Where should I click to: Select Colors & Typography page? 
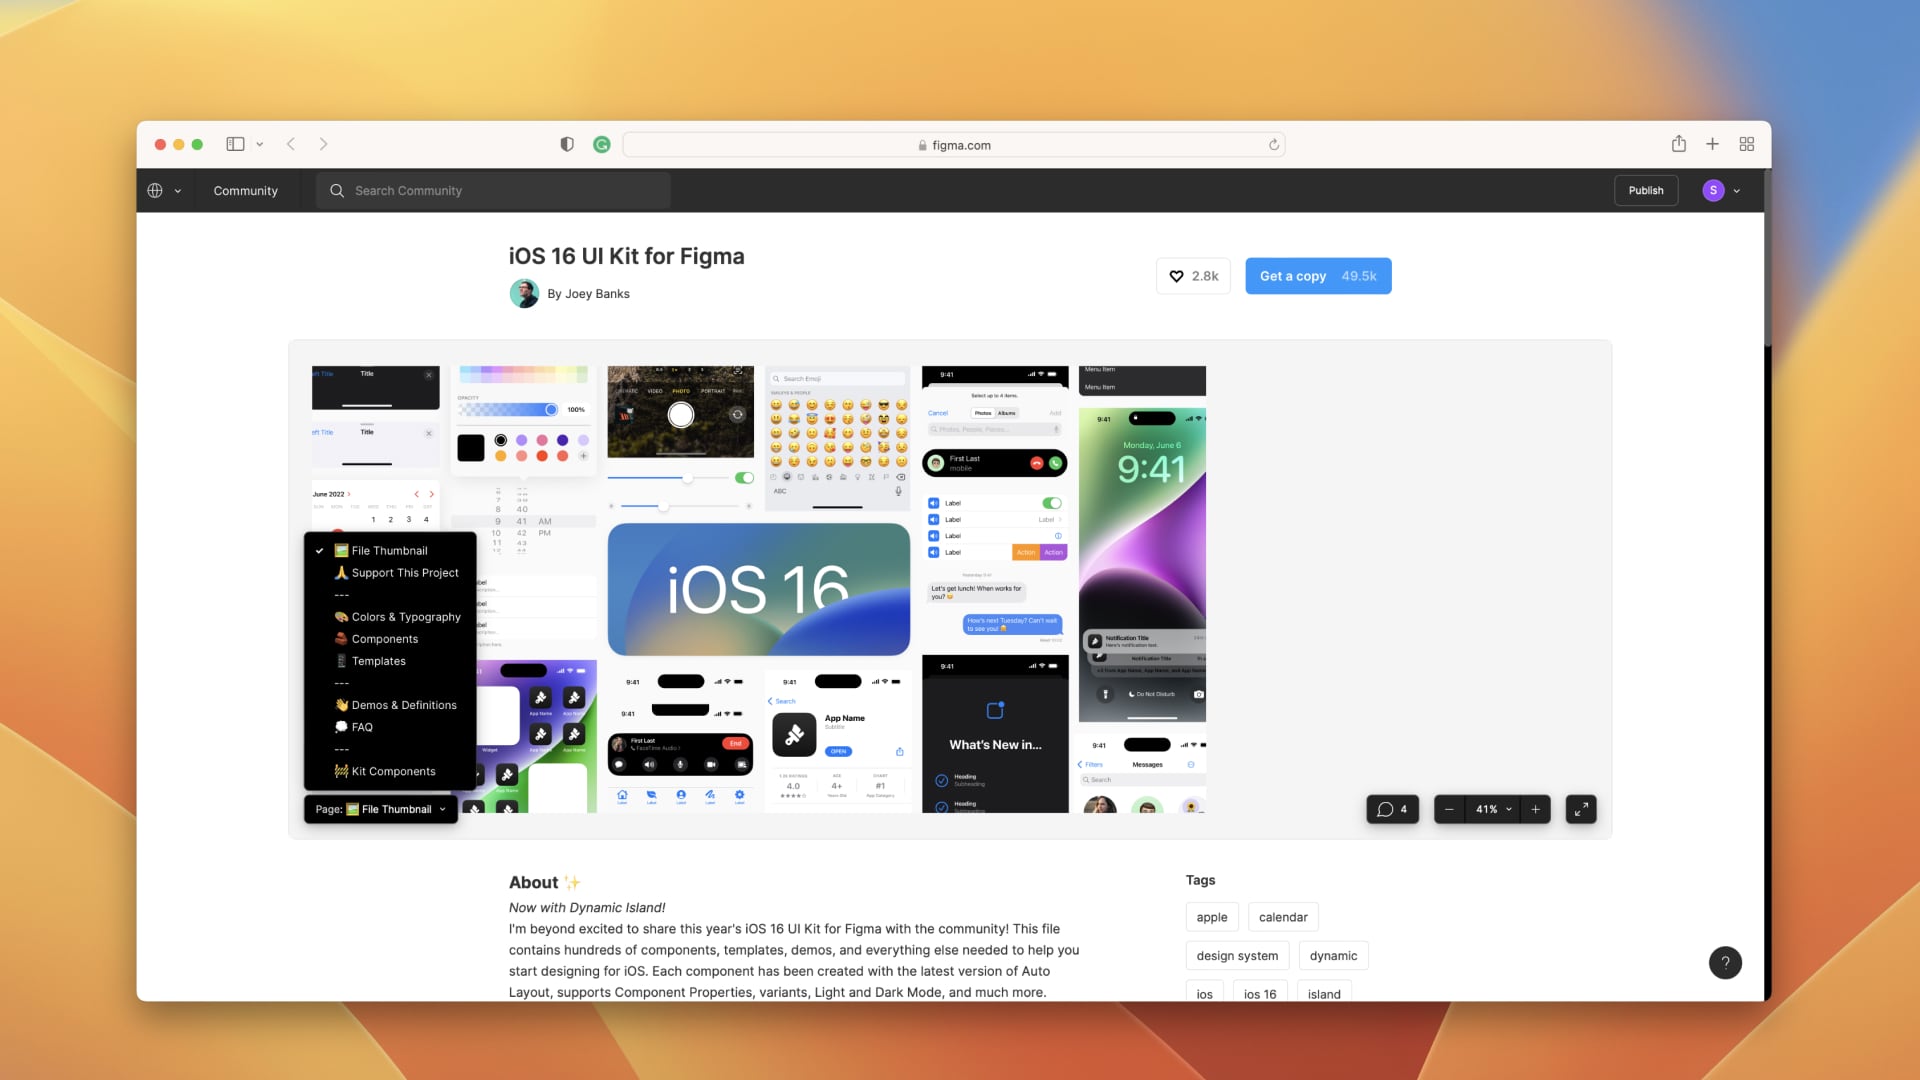pos(405,617)
